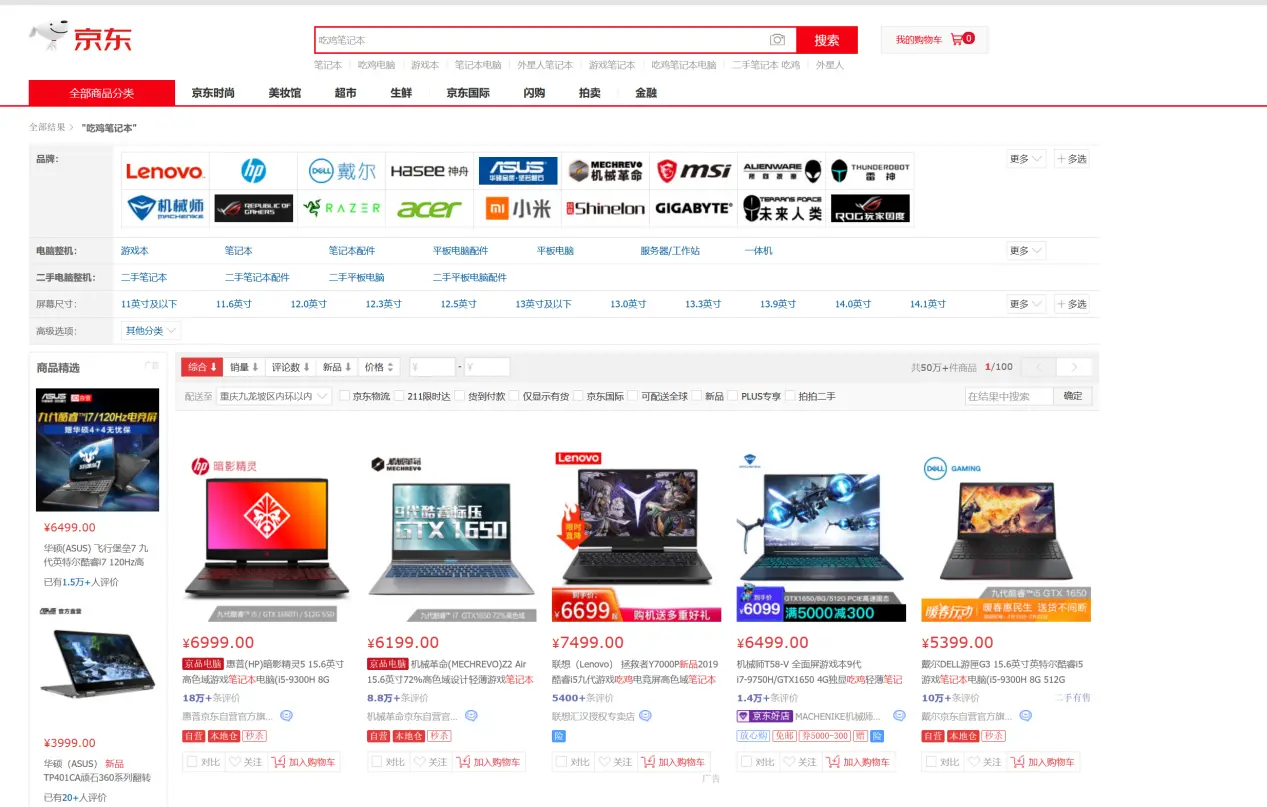The width and height of the screenshot is (1267, 807).
Task: Follow the ¥6999 HP laptop (关注)
Action: [x=245, y=762]
